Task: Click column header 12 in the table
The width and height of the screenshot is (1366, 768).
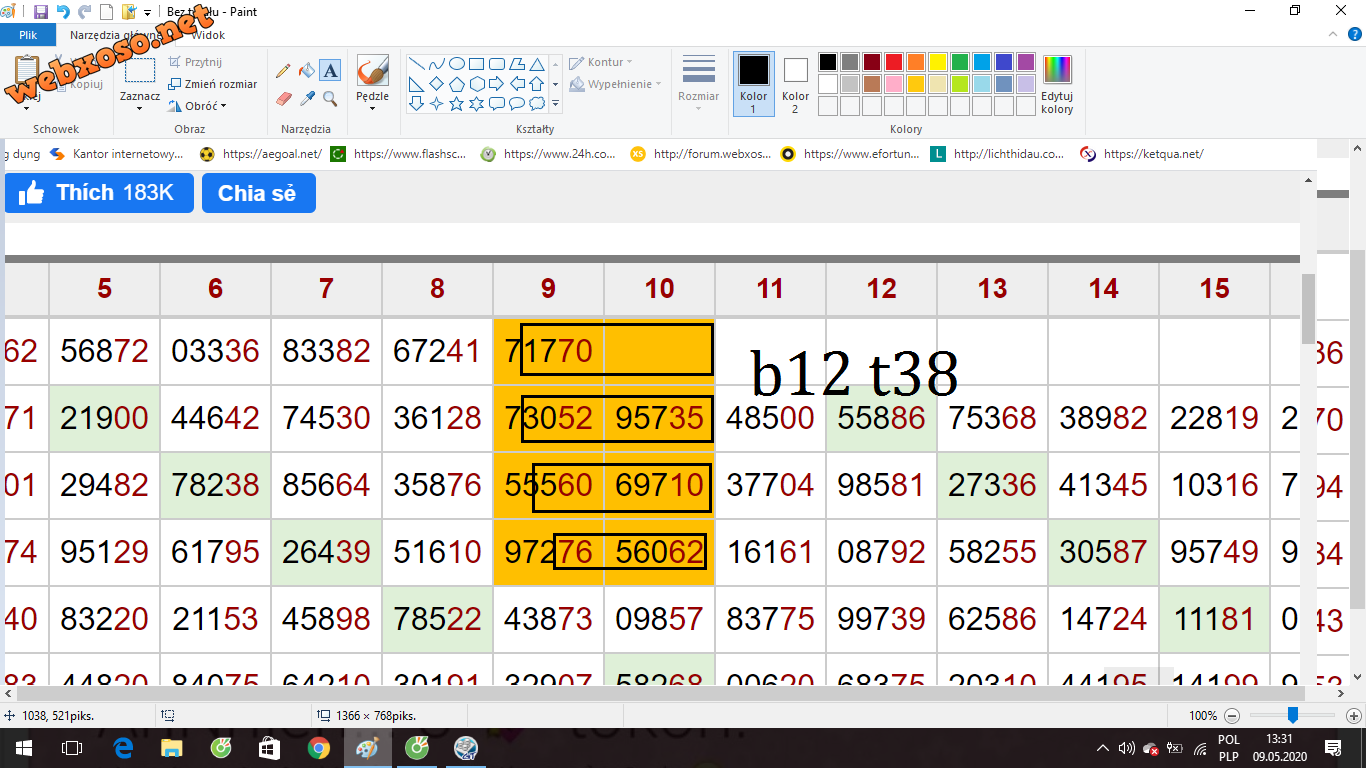Action: [881, 289]
